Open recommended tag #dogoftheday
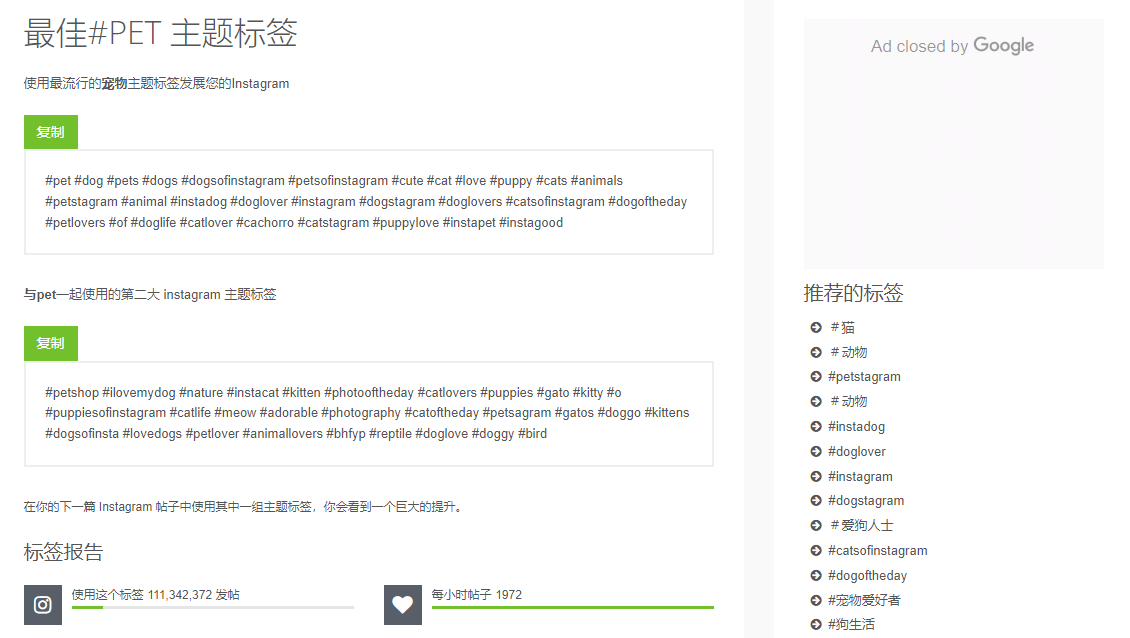The height and width of the screenshot is (638, 1130). pyautogui.click(x=868, y=575)
